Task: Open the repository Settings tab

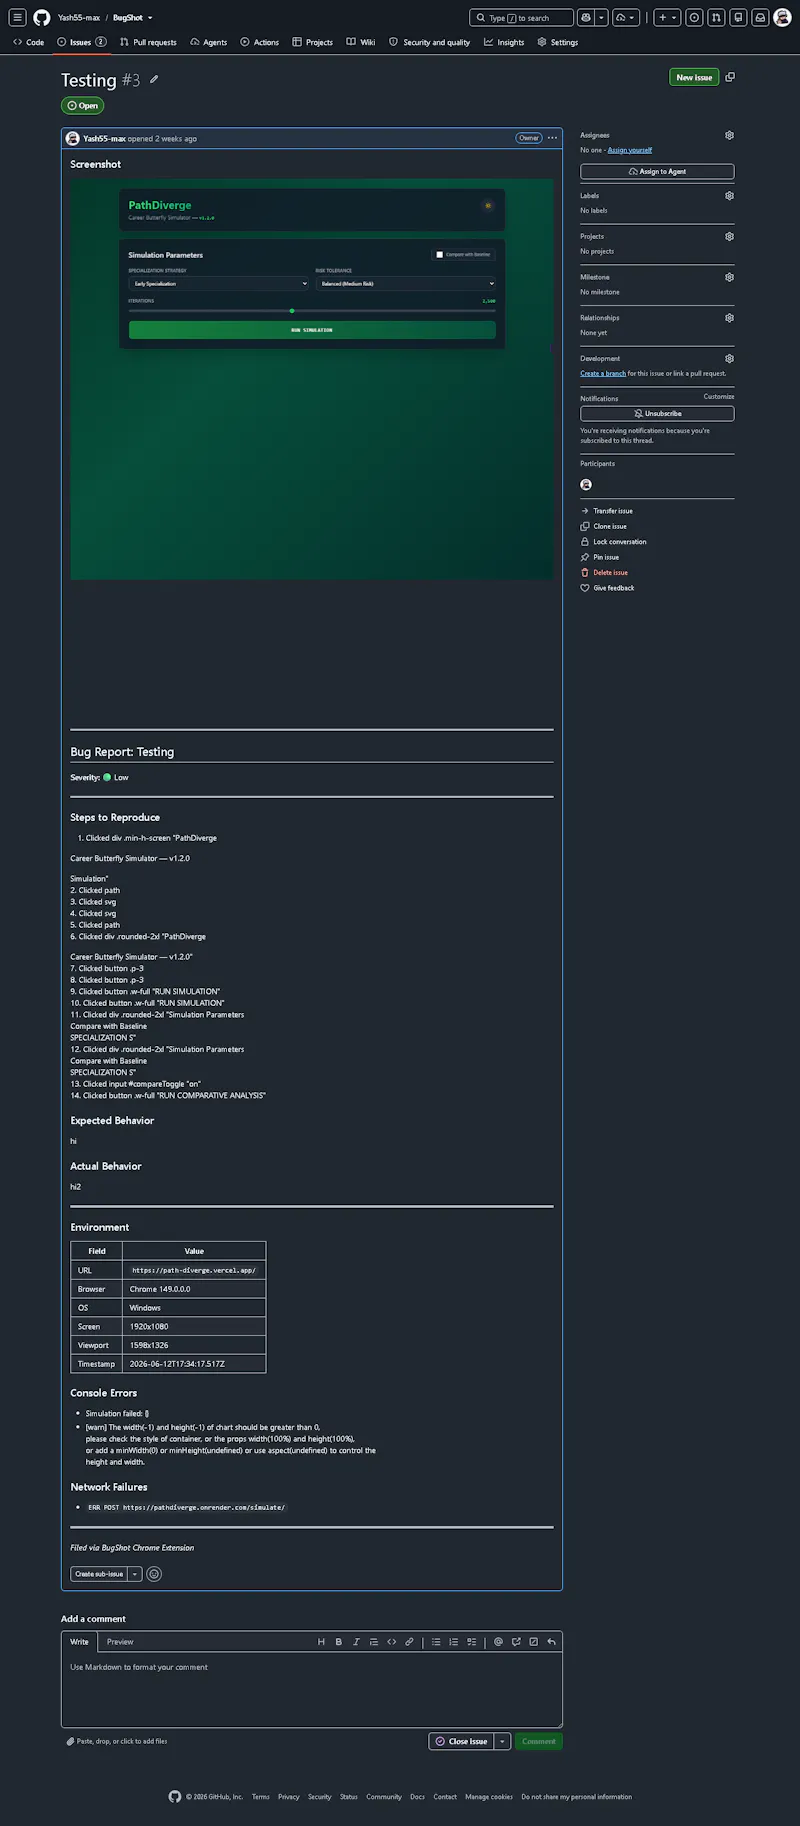Action: coord(558,42)
